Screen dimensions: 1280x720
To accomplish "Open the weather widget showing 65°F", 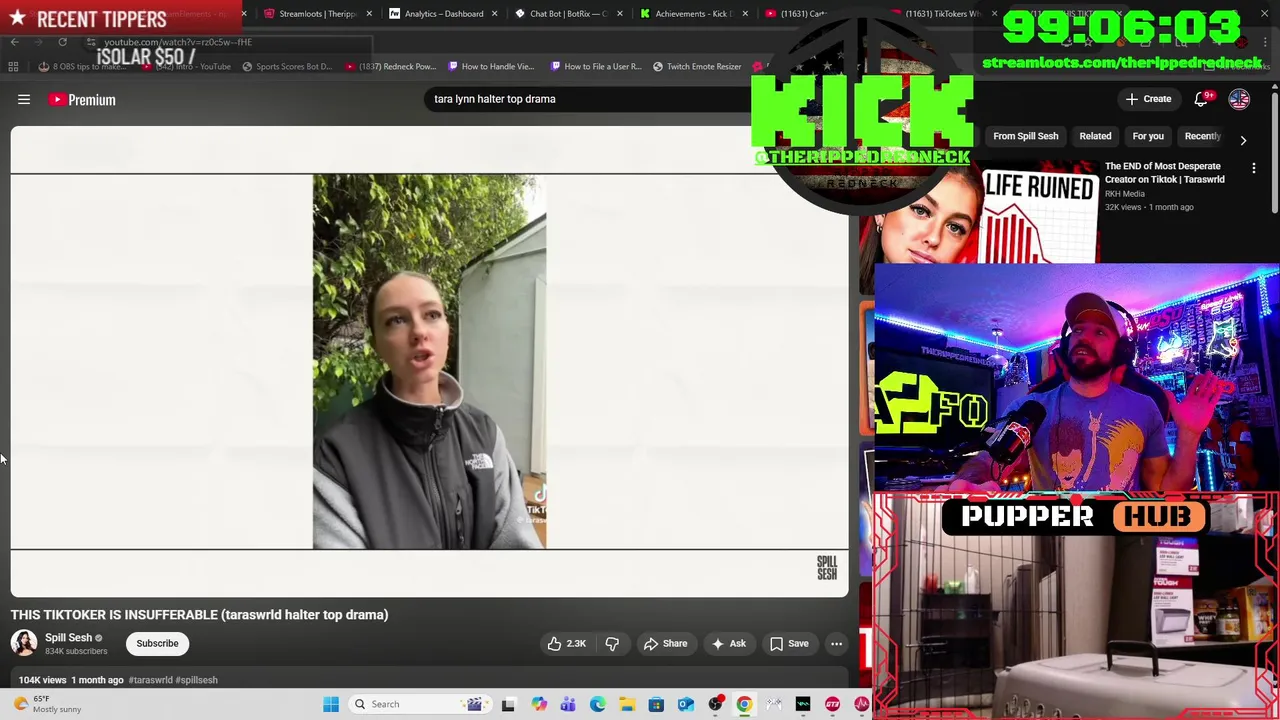I will click(48, 704).
